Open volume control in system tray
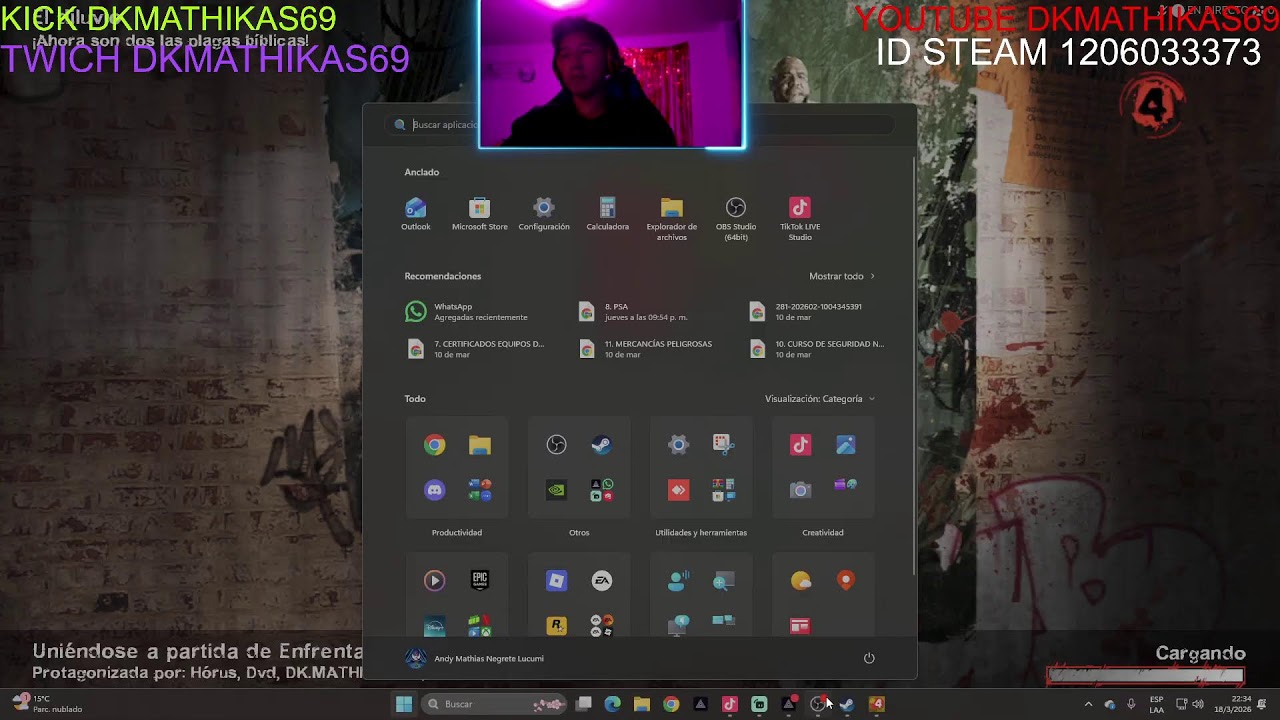The height and width of the screenshot is (720, 1280). click(x=1198, y=704)
